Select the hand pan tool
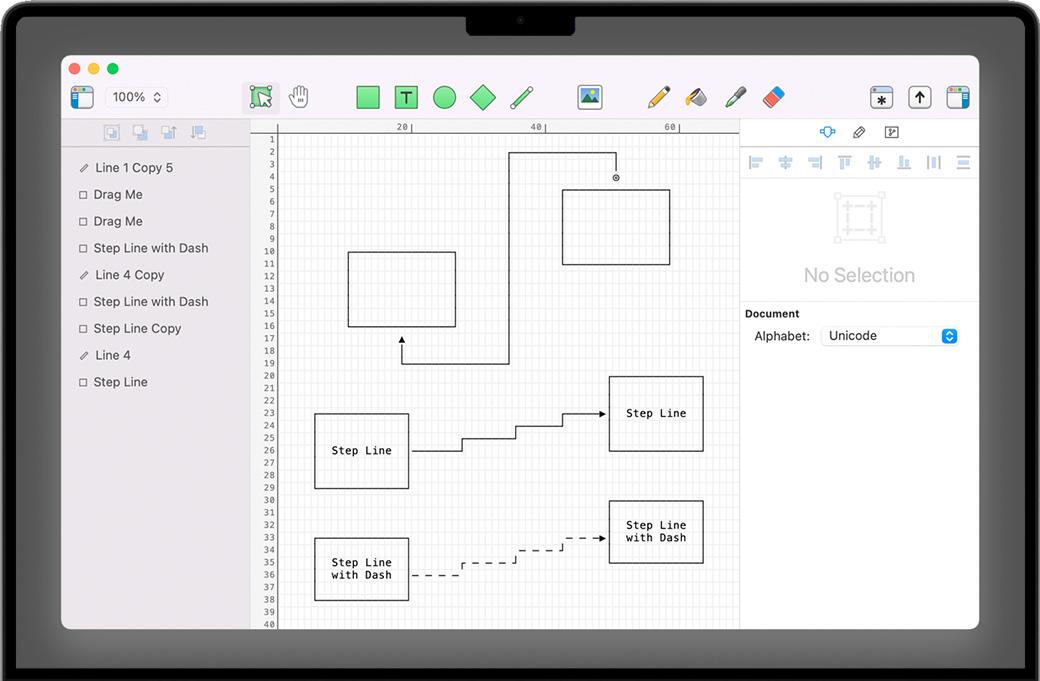 point(298,97)
